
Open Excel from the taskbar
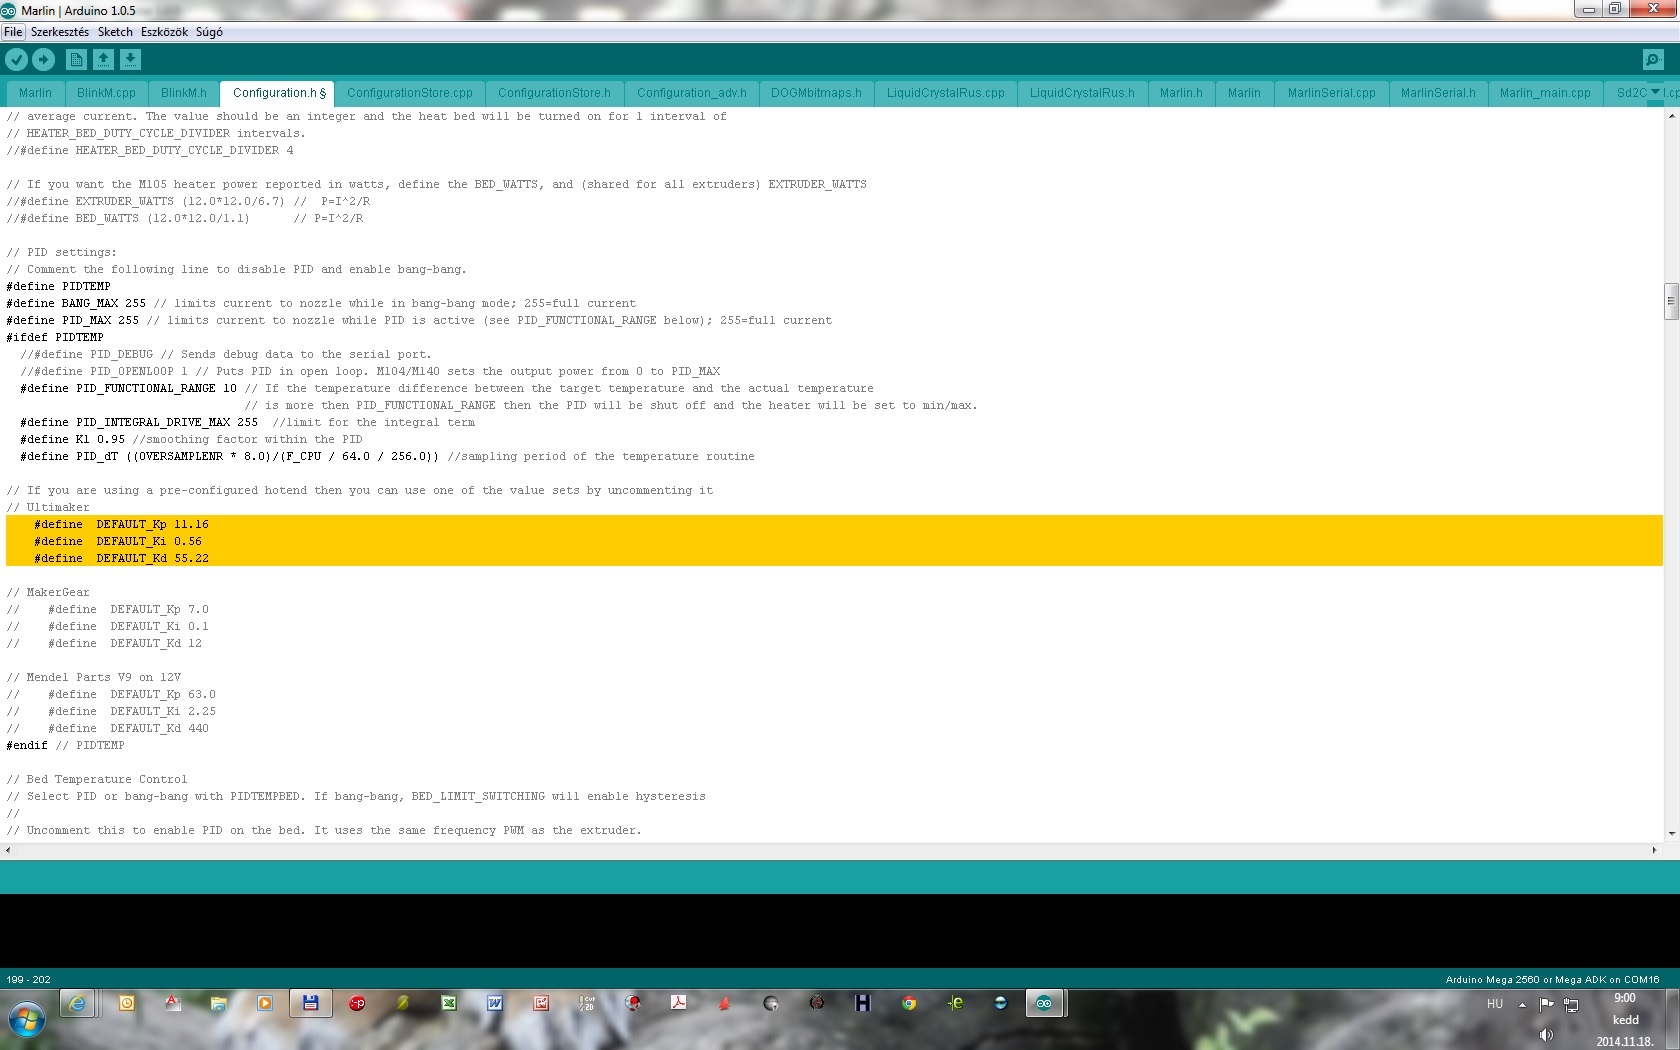pyautogui.click(x=449, y=1003)
